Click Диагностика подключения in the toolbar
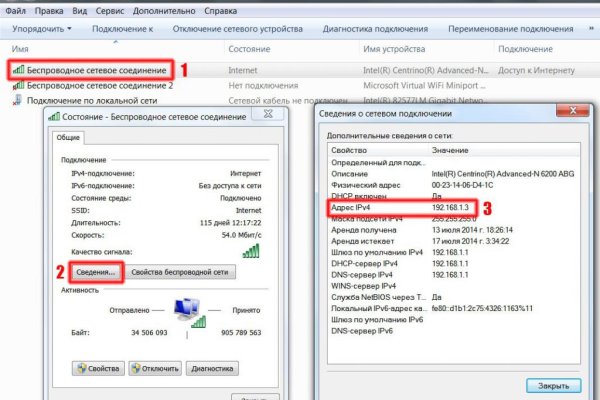The image size is (600, 400). tap(379, 29)
